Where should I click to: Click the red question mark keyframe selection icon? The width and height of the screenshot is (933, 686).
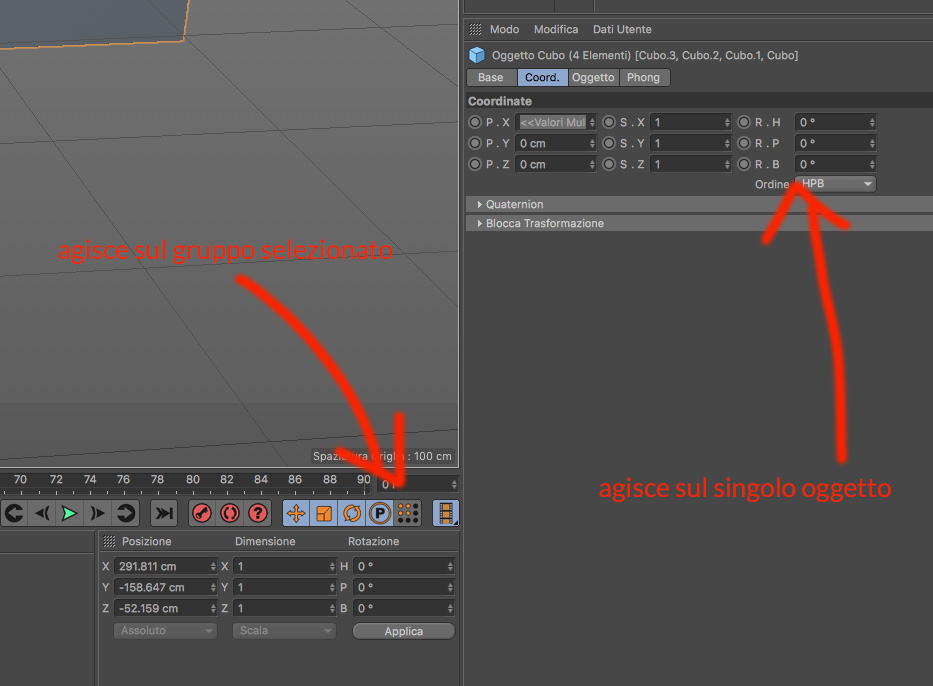(258, 513)
